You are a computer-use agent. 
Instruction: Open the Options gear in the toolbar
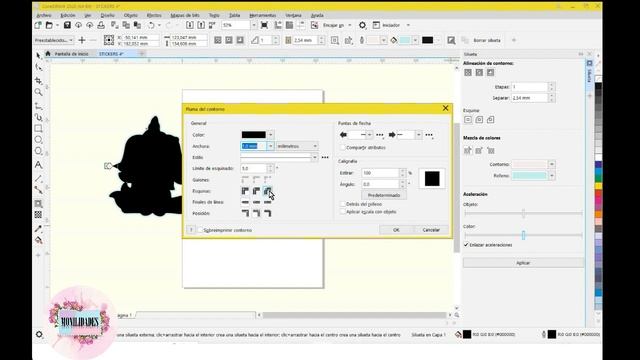[362, 25]
